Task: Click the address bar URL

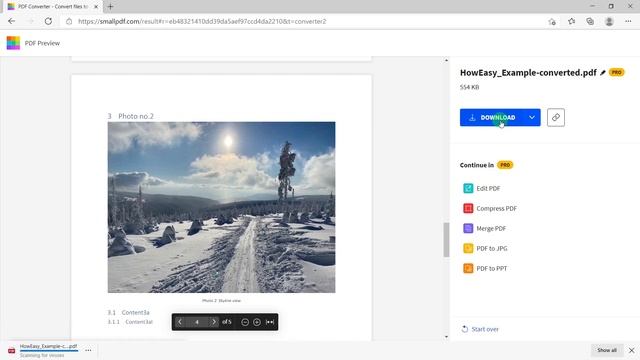Action: [x=202, y=21]
